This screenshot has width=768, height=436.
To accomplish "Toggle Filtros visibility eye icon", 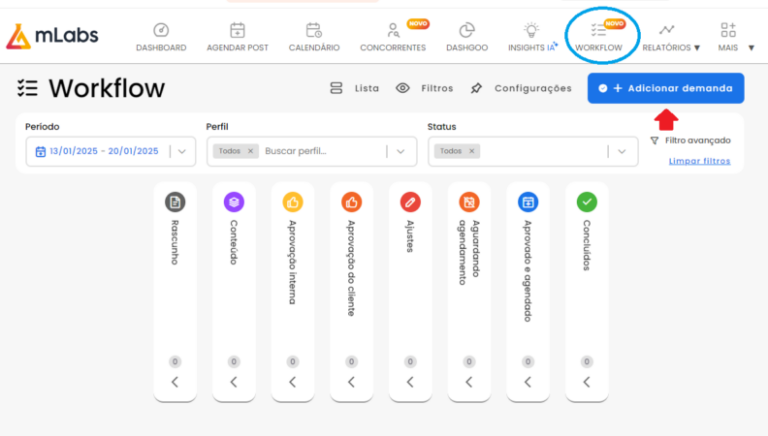I will (x=403, y=88).
